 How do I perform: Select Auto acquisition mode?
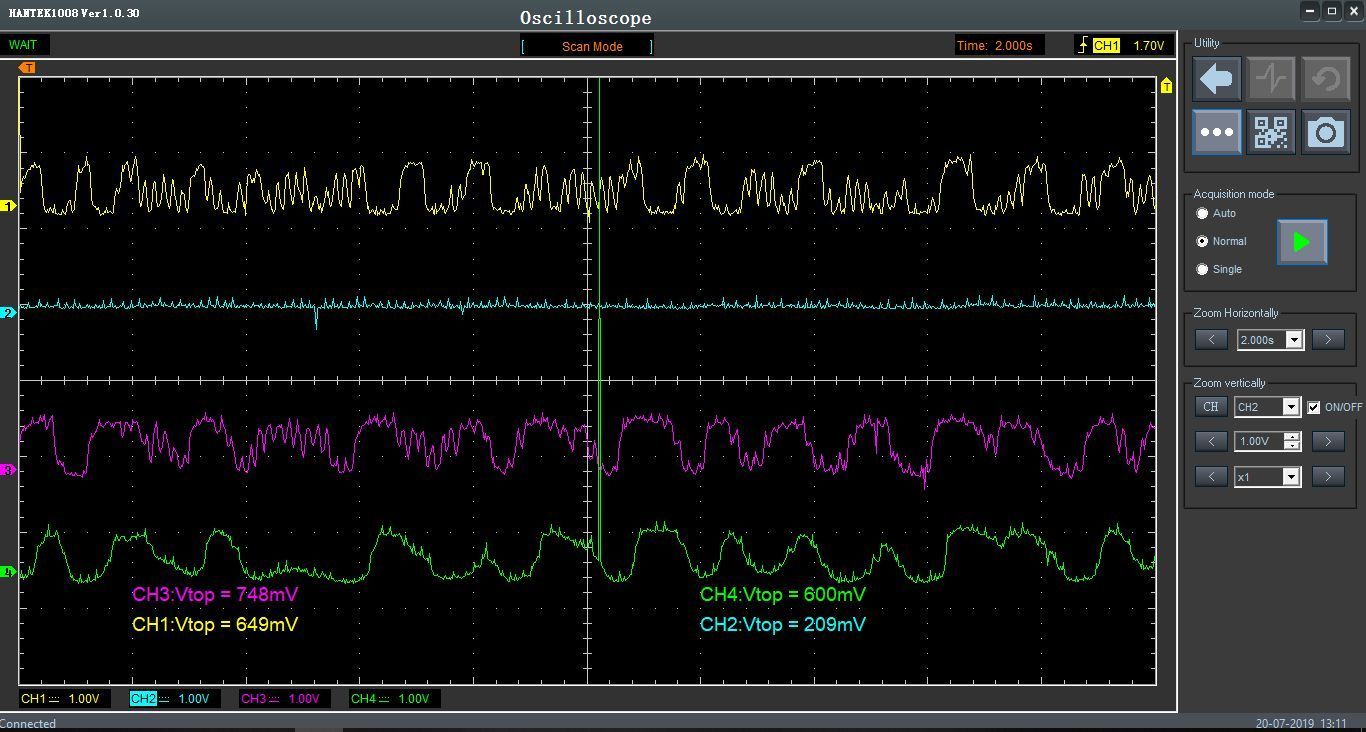point(1203,214)
